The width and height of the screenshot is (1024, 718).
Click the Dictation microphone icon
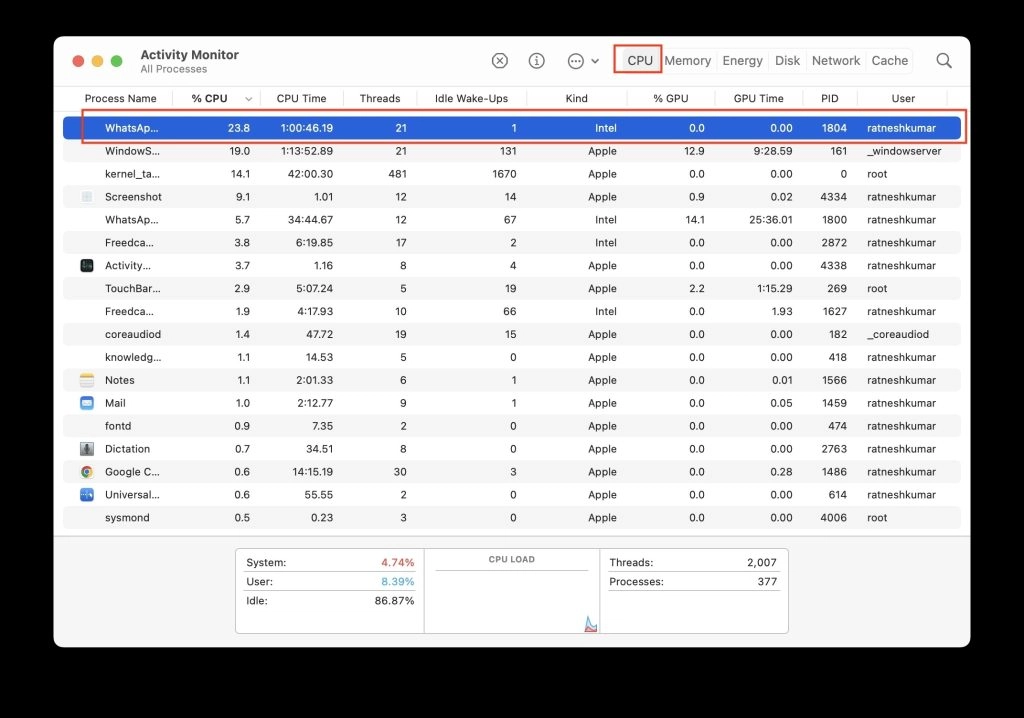click(87, 449)
